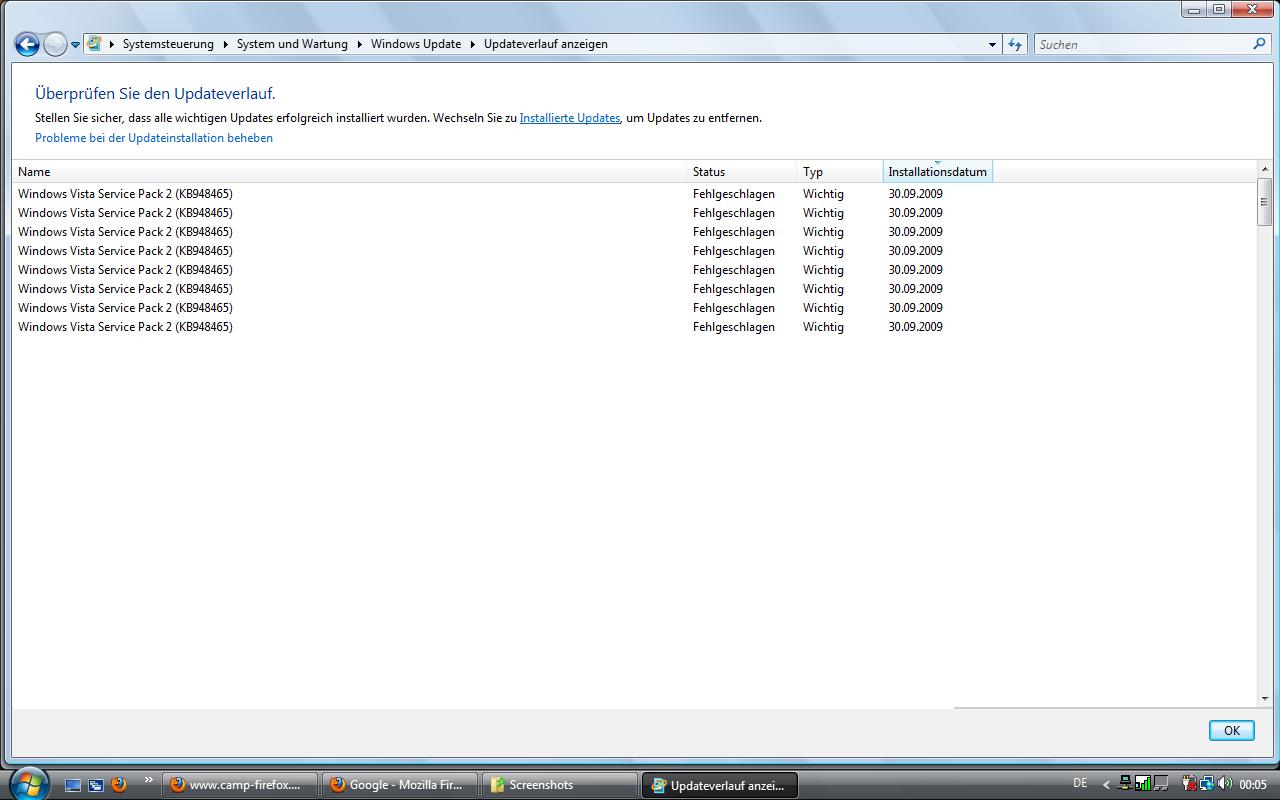Open the Installierte Updates link
The image size is (1280, 800).
tap(570, 118)
